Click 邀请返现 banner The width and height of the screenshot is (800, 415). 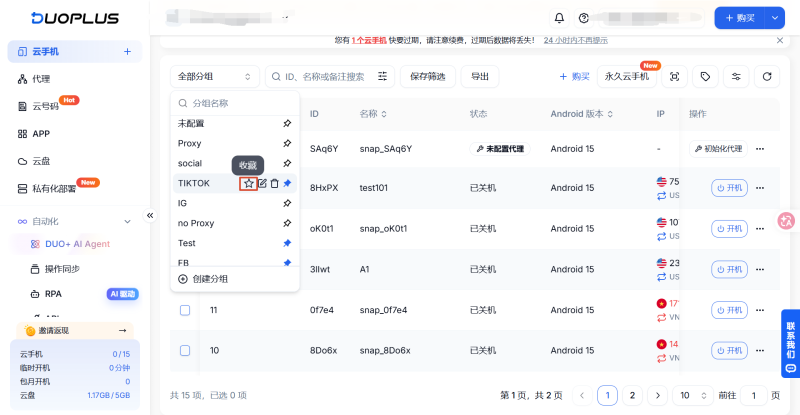coord(75,331)
